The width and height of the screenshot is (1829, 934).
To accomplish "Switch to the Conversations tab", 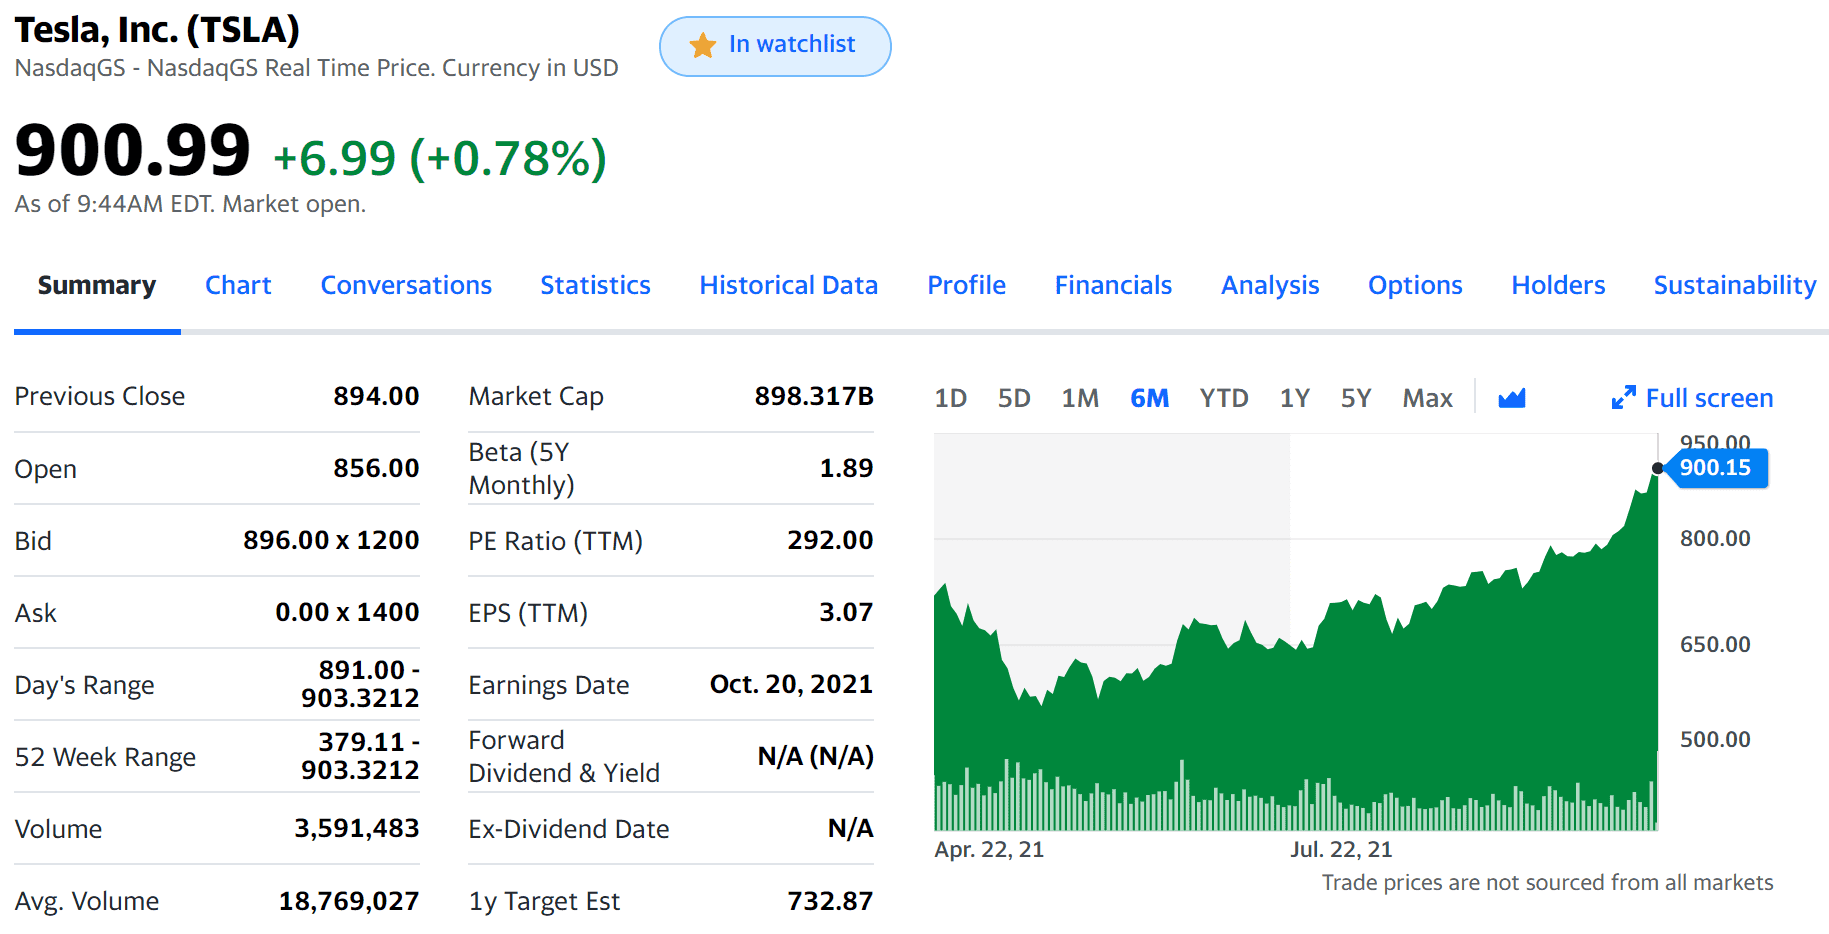I will pos(406,285).
